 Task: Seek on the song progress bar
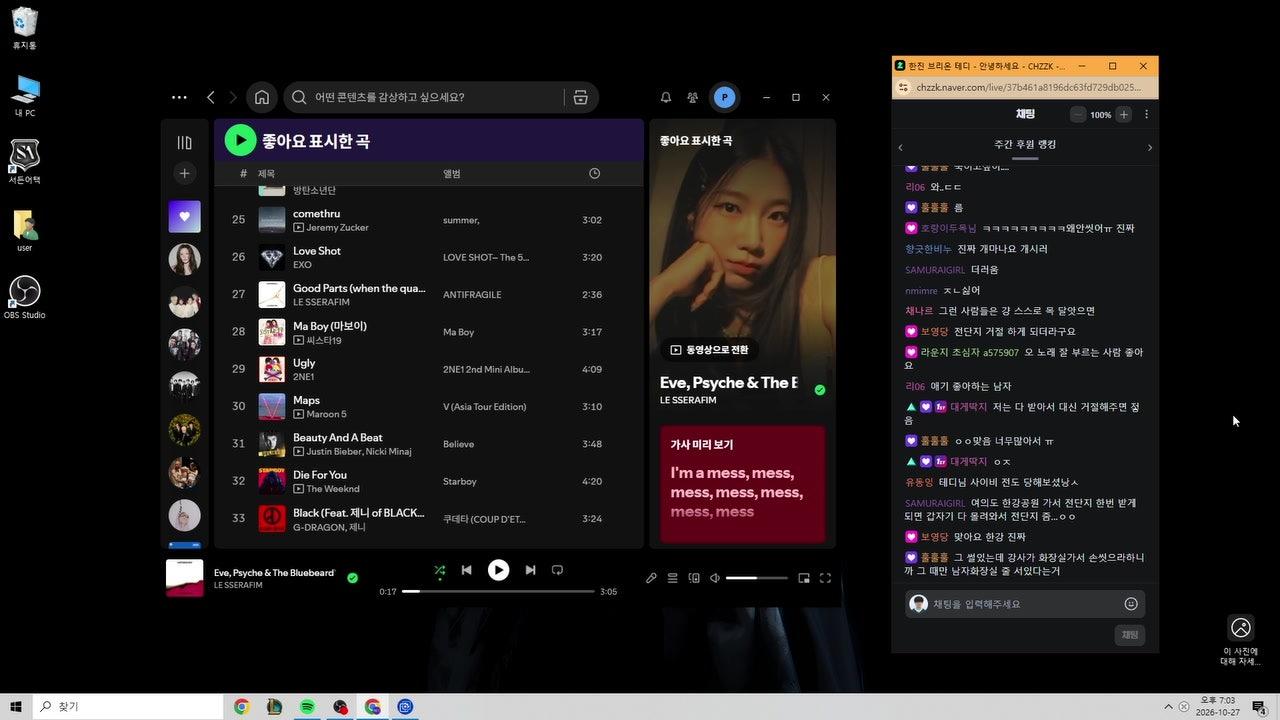click(x=497, y=591)
